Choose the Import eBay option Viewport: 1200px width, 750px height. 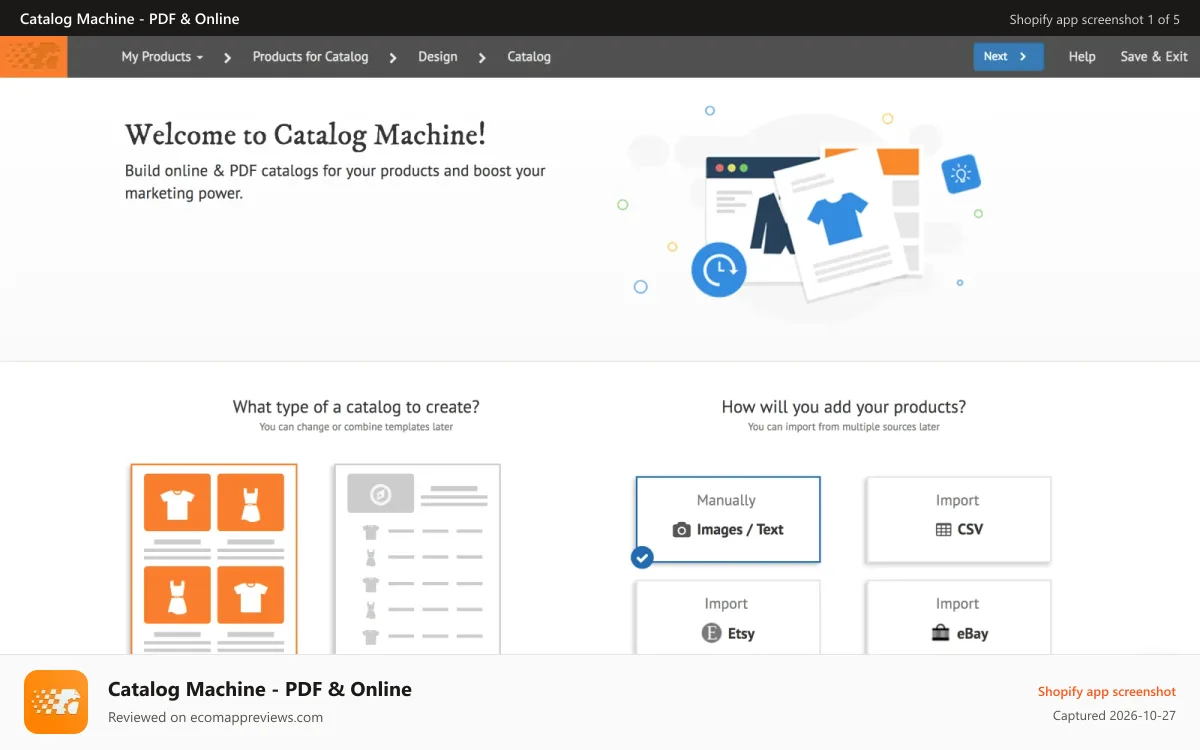pos(958,617)
